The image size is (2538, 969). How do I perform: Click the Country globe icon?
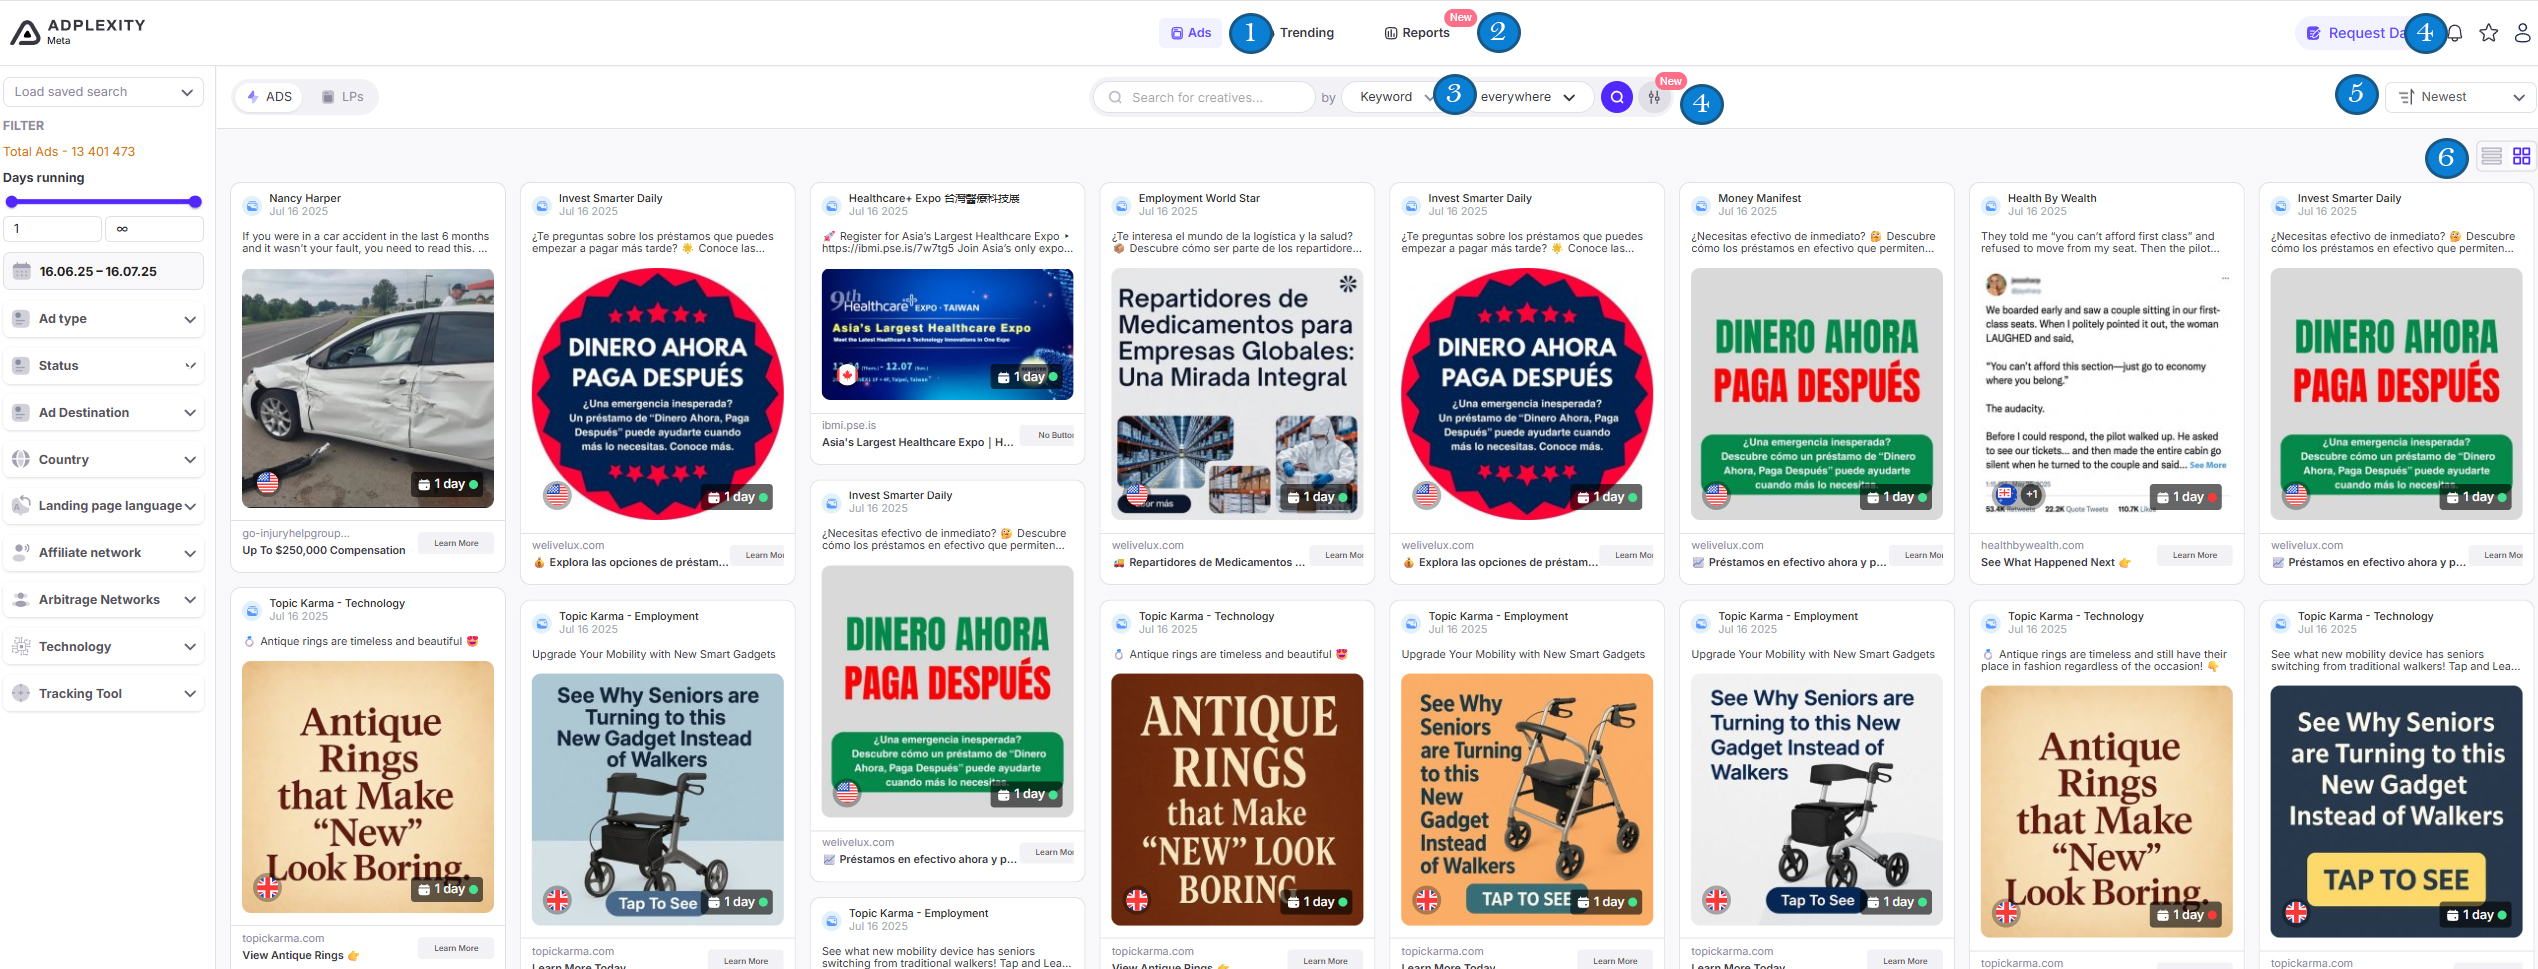click(21, 459)
